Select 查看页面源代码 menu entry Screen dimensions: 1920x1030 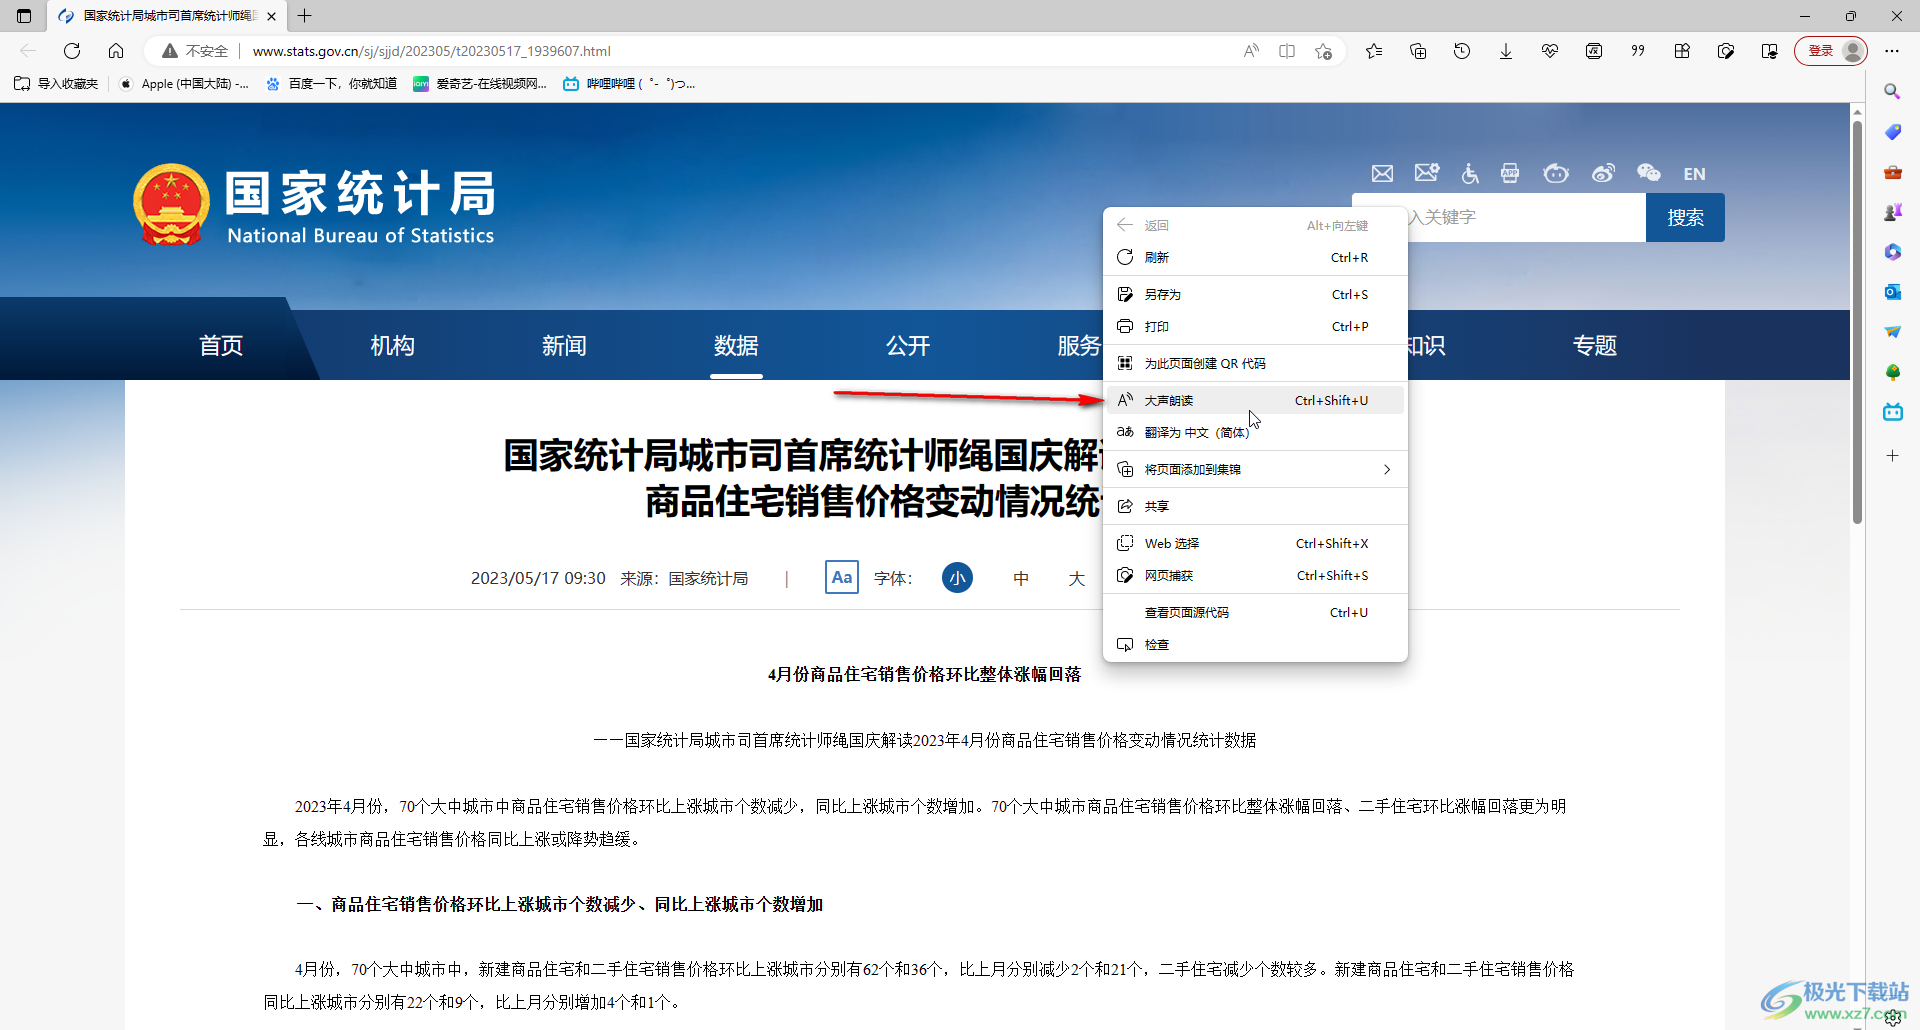click(1255, 613)
